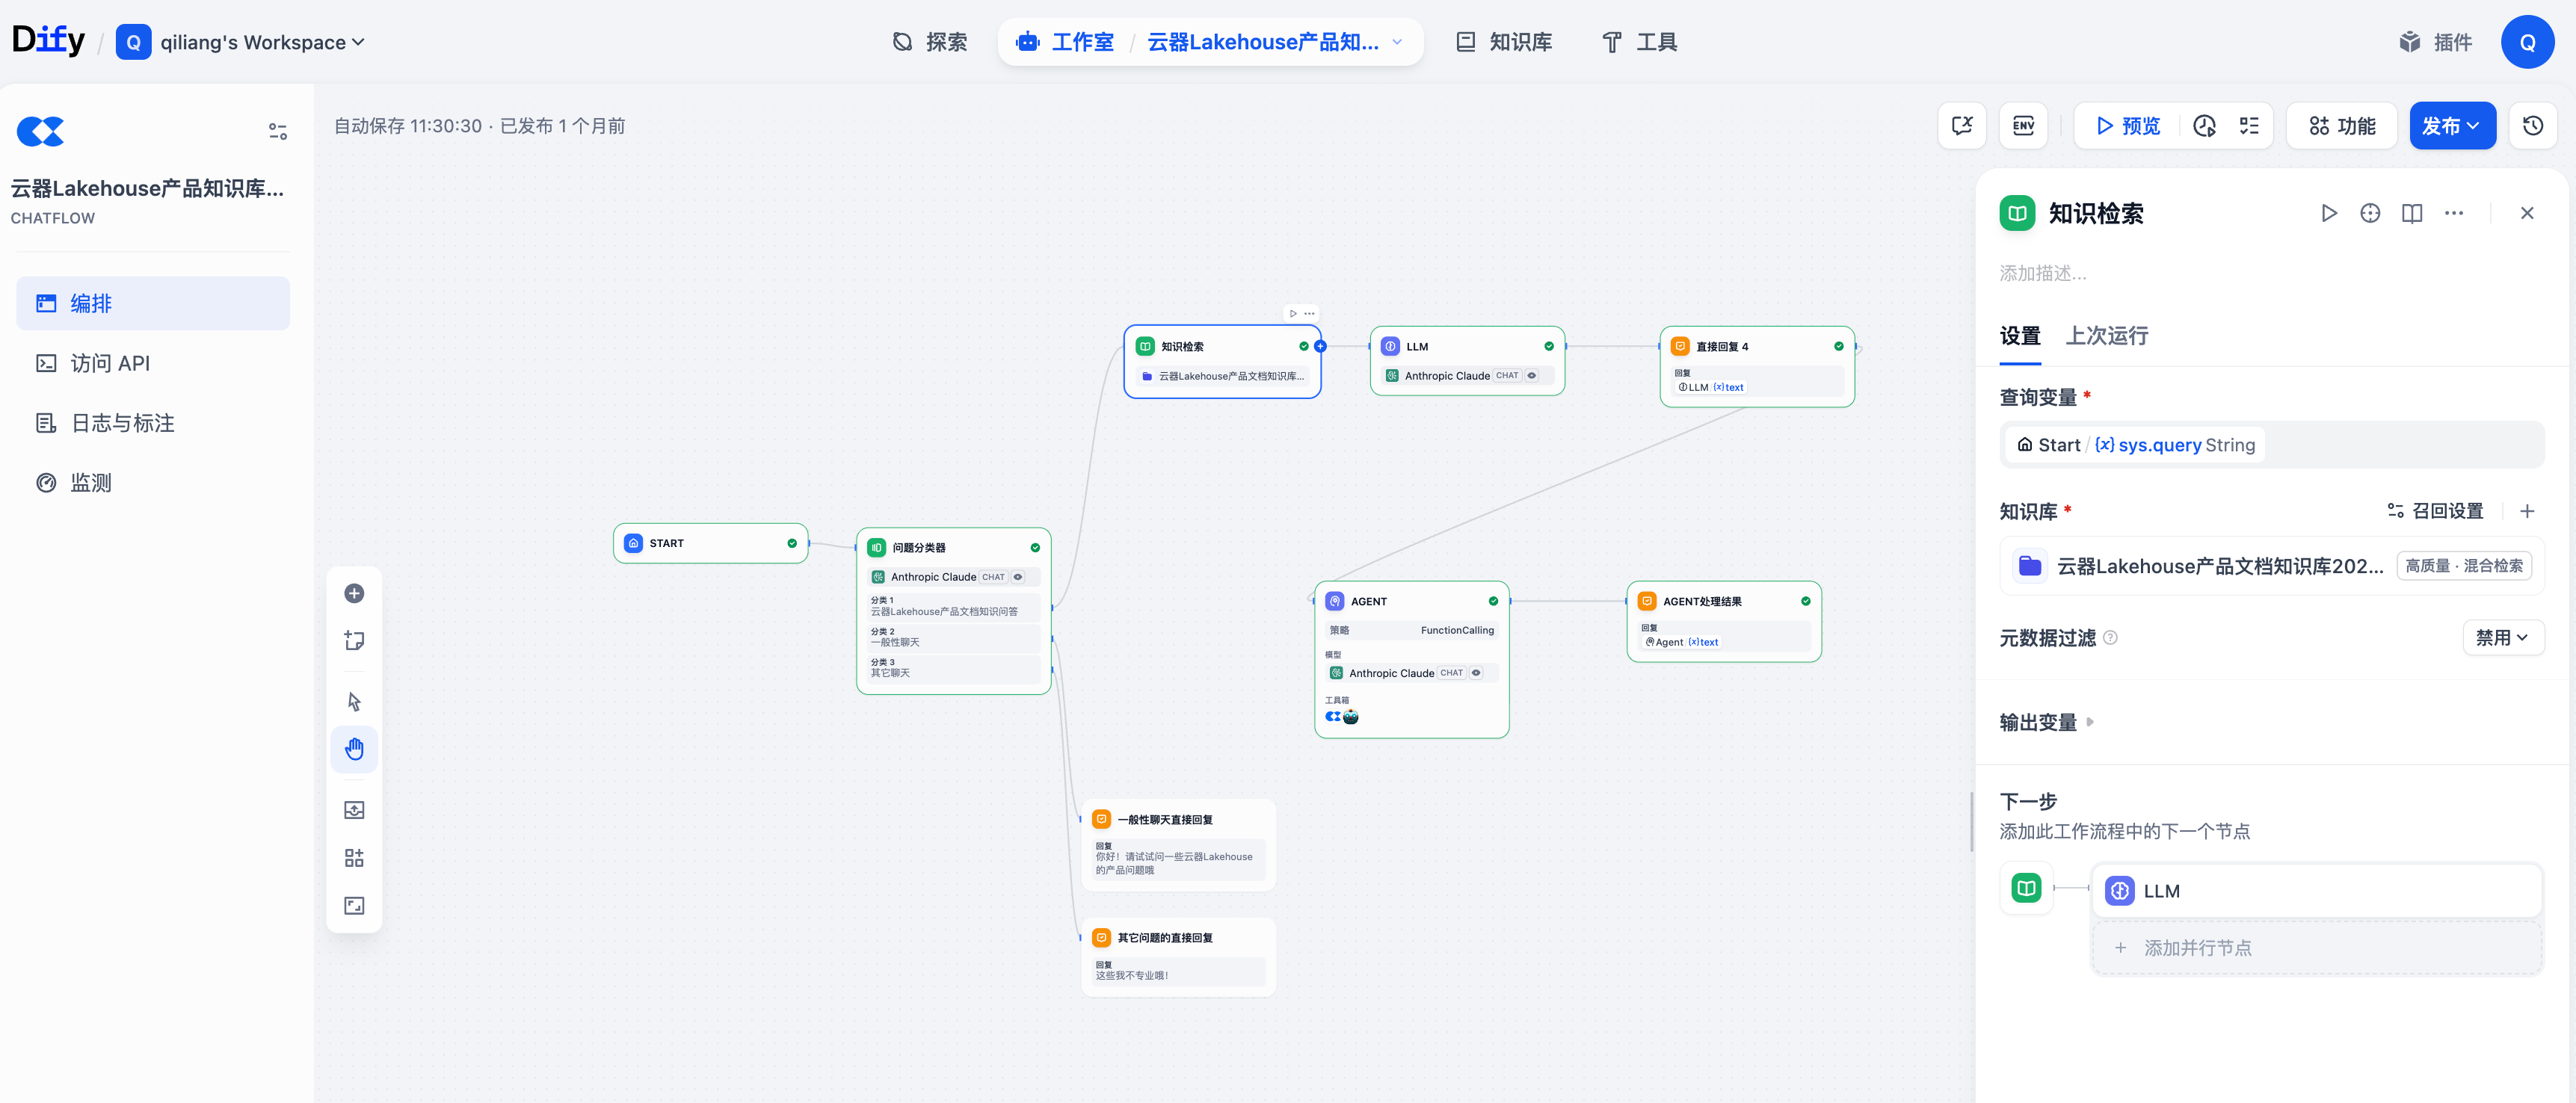Toggle eye icon on 问题分类器 model
Image resolution: width=2576 pixels, height=1103 pixels.
[x=1018, y=577]
